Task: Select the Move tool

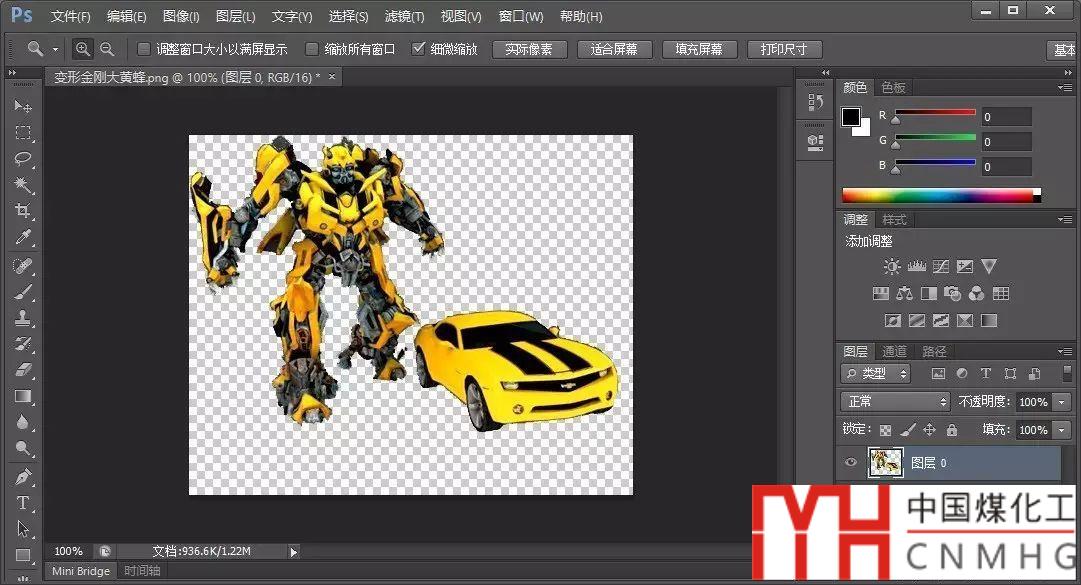Action: coord(23,106)
